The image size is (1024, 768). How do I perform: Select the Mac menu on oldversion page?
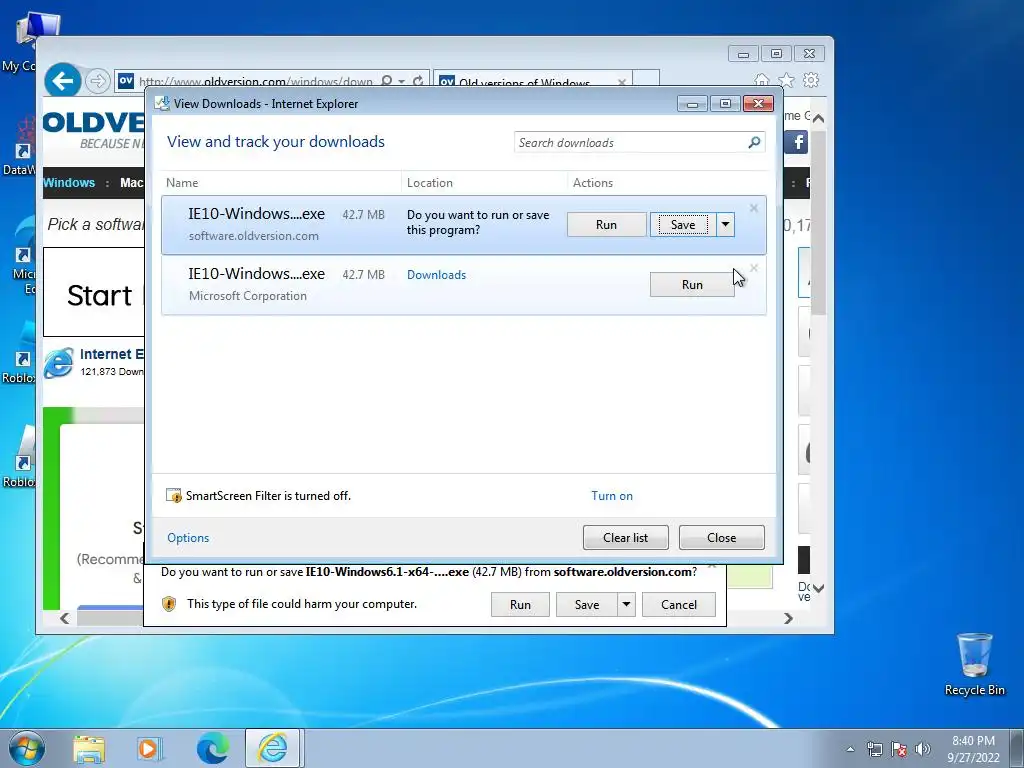[x=131, y=183]
